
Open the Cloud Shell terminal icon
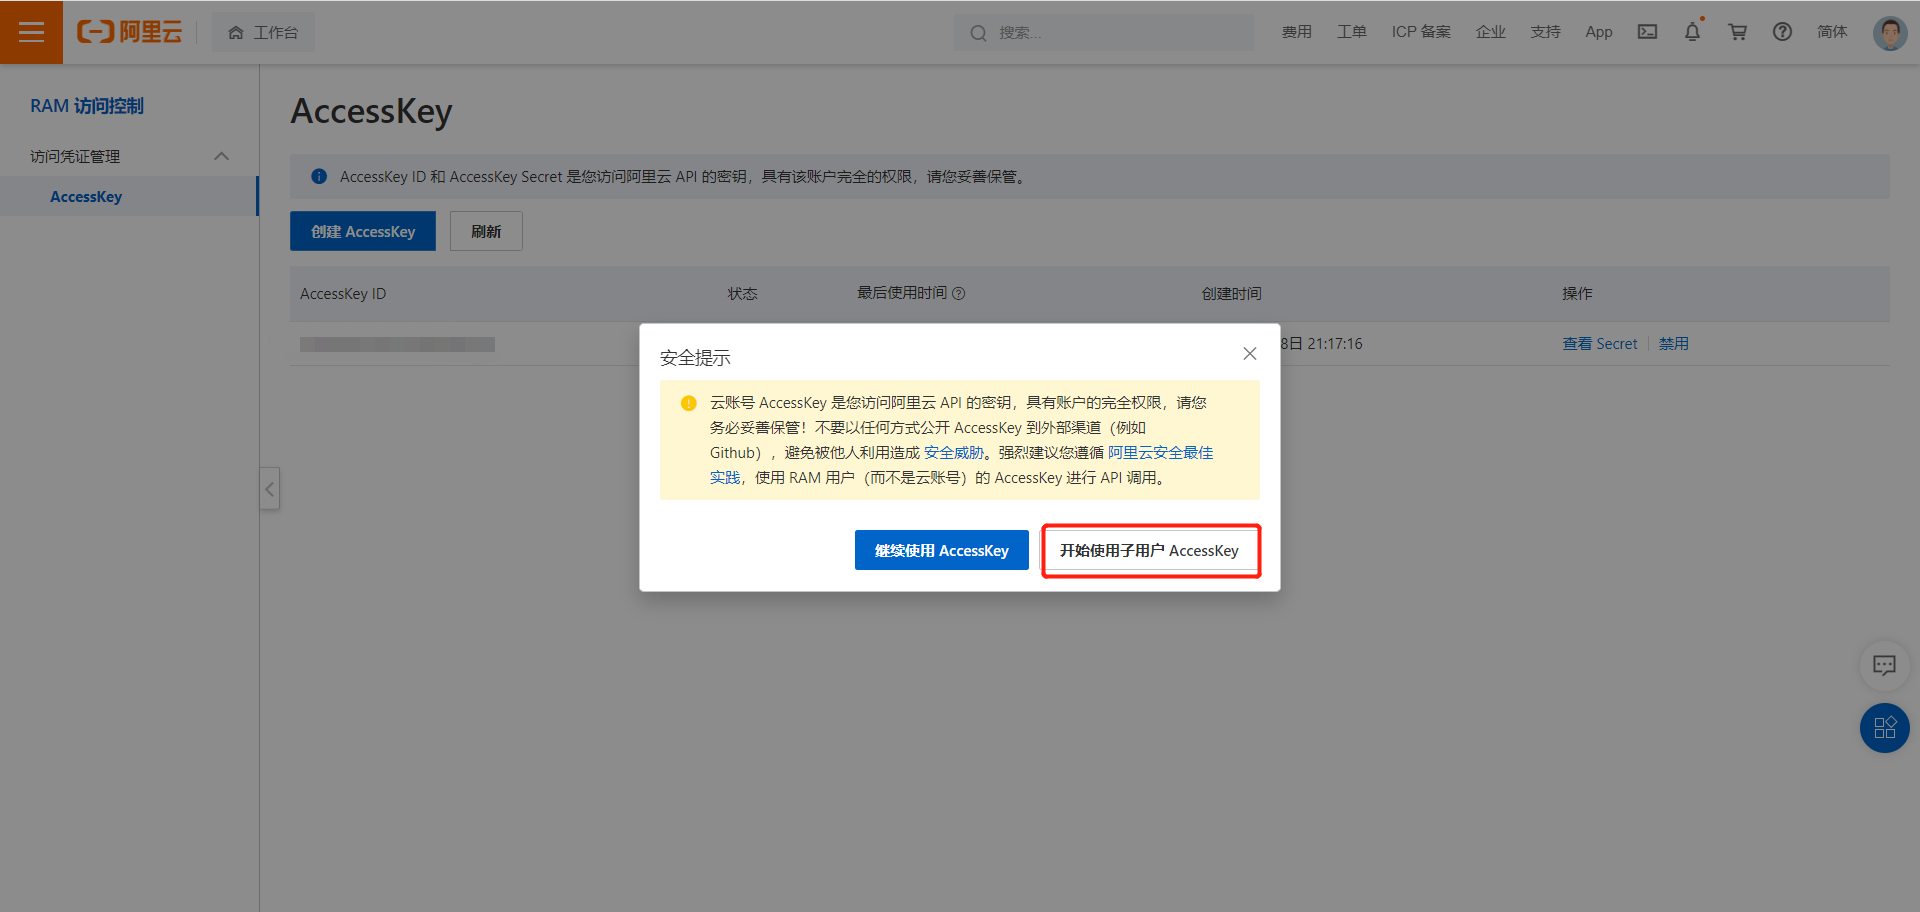pos(1647,32)
